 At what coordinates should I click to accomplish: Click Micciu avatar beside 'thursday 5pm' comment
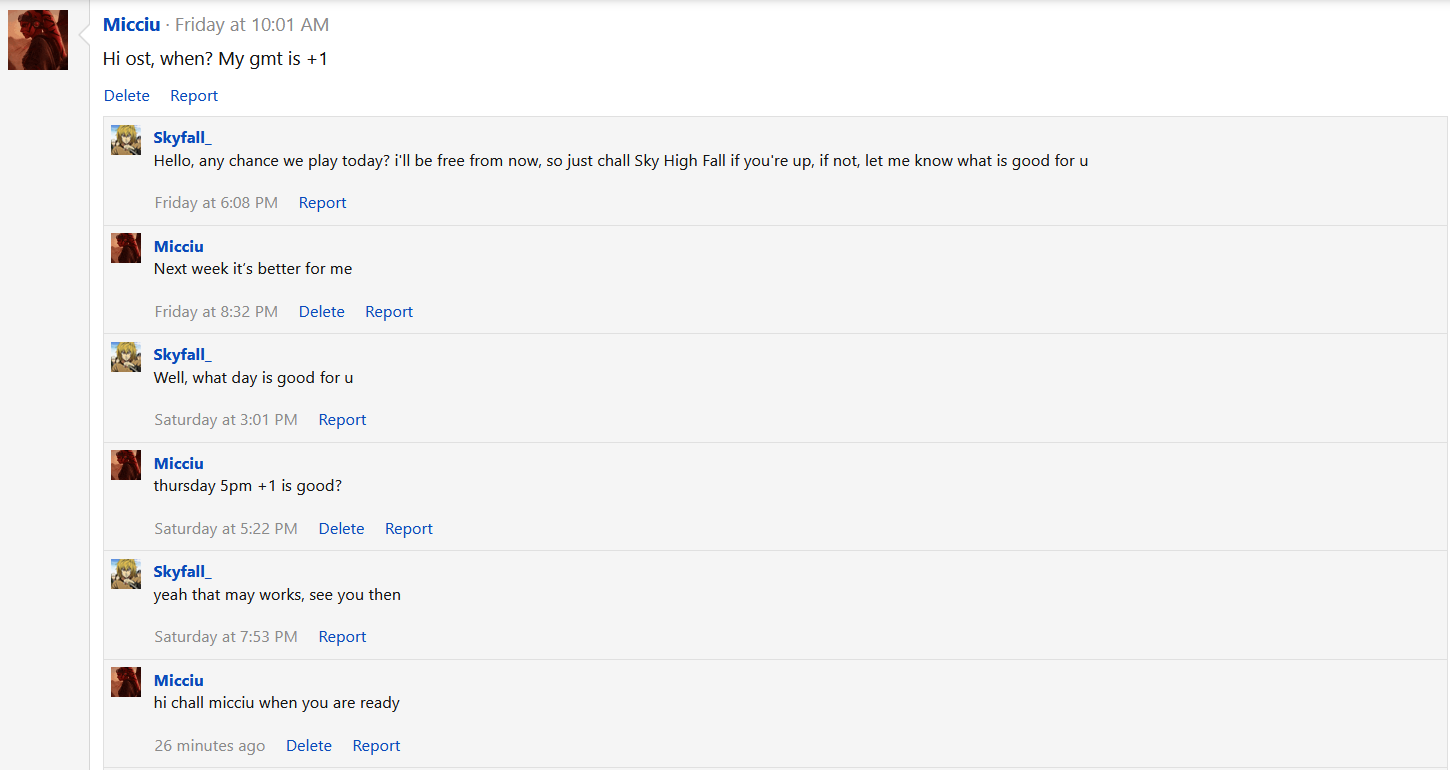(126, 465)
